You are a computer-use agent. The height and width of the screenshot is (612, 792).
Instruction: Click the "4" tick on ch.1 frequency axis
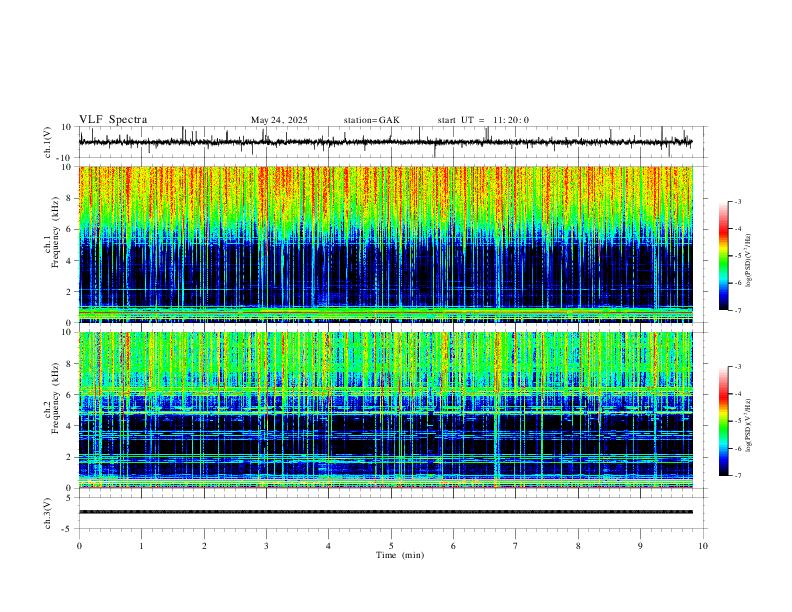(70, 261)
